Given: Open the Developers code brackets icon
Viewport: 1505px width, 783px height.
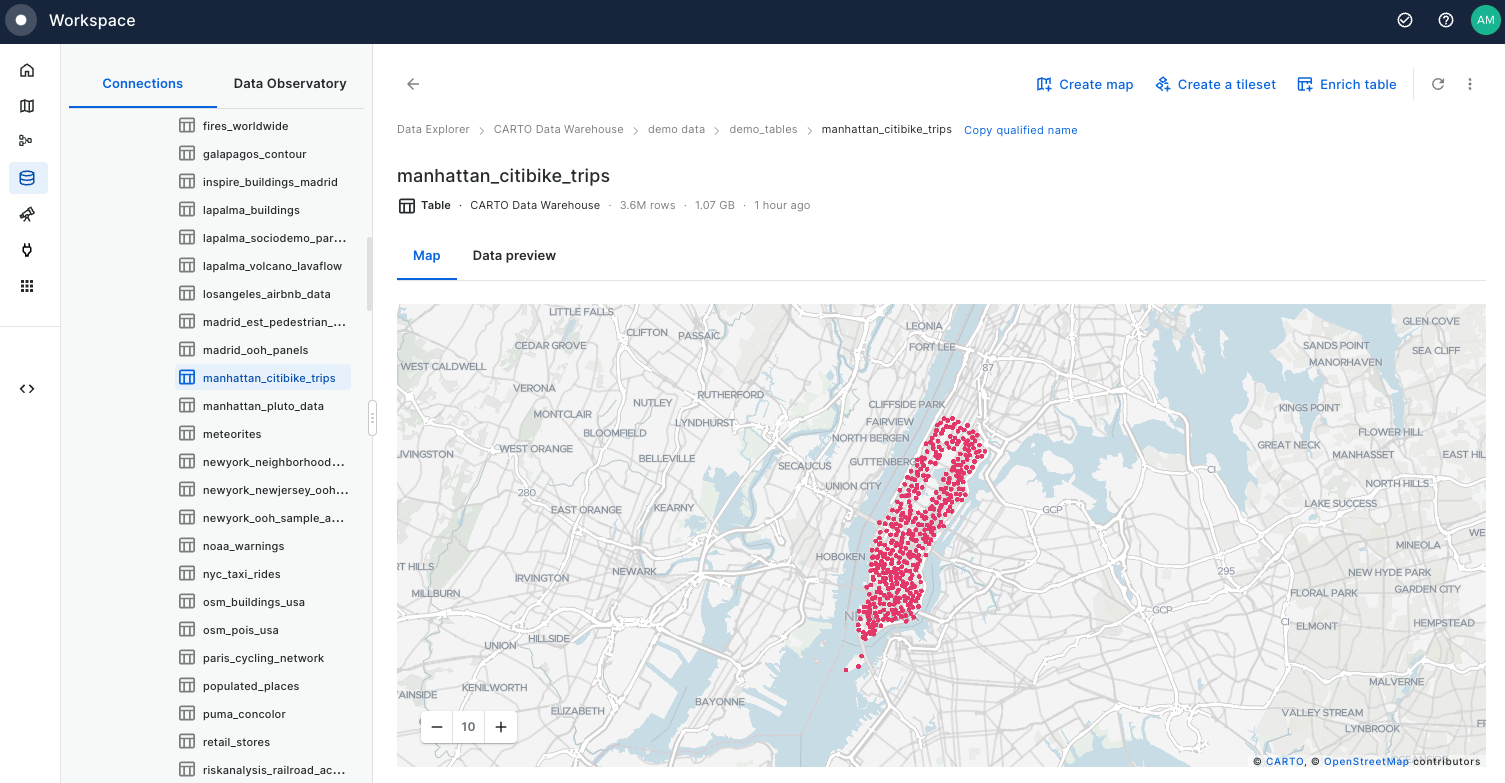Looking at the screenshot, I should pyautogui.click(x=27, y=389).
